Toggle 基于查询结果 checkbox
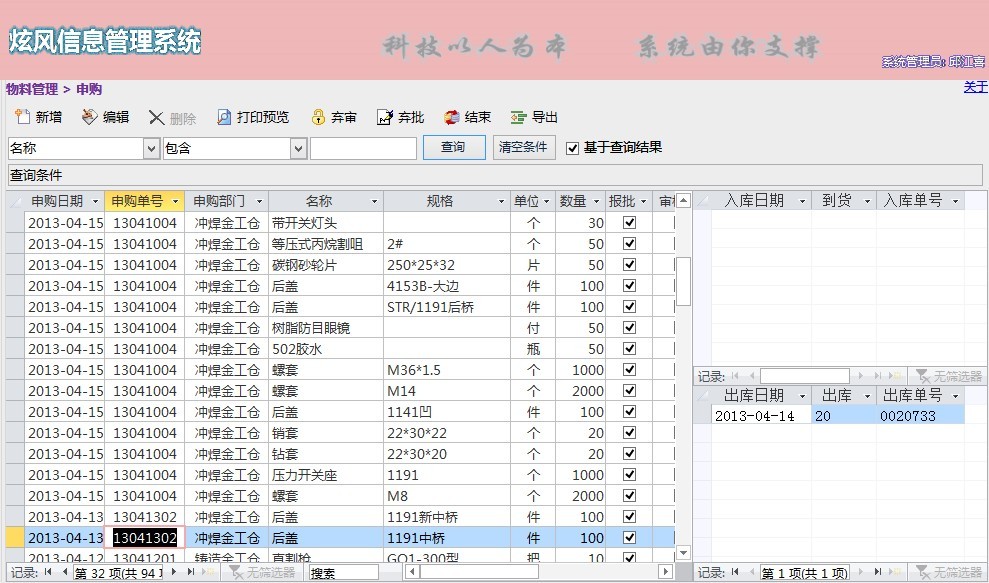Screen dimensions: 989x583 (x=572, y=148)
